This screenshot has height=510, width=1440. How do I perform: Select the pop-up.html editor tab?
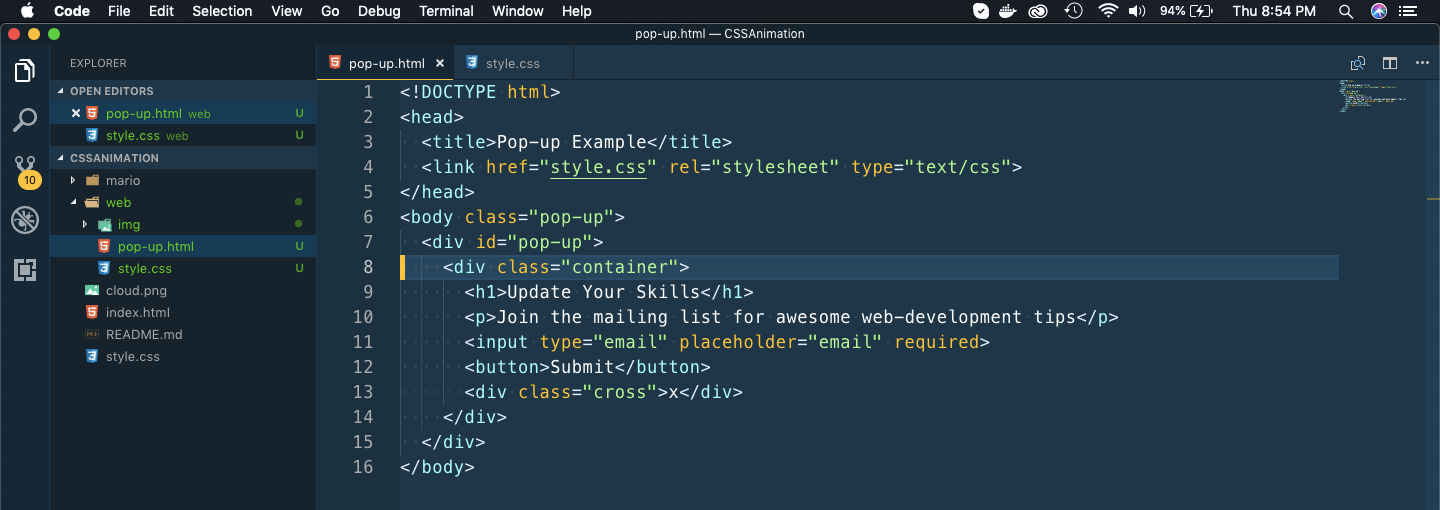coord(386,63)
